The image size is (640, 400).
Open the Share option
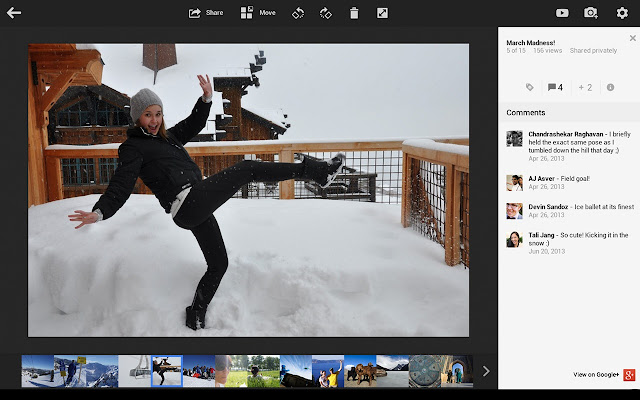click(206, 13)
